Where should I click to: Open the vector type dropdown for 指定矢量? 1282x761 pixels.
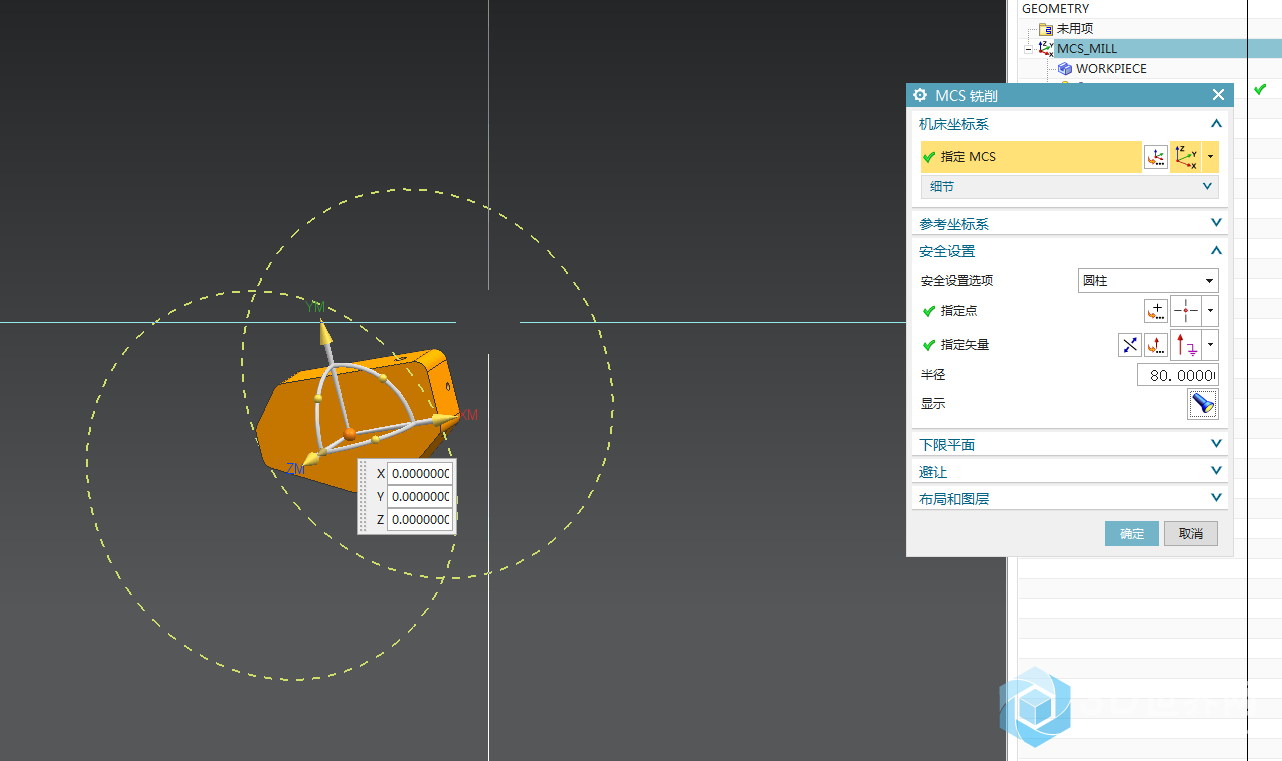coord(1211,345)
